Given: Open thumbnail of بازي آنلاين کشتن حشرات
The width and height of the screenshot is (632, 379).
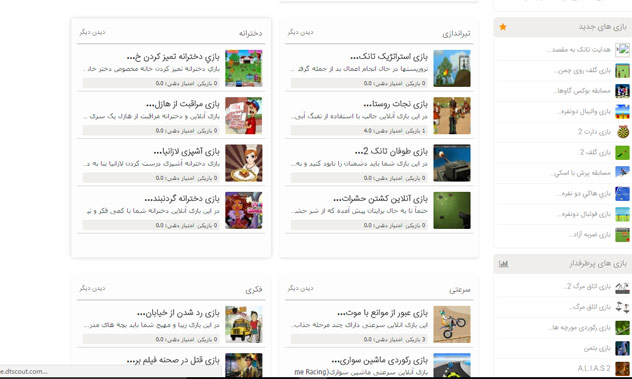Looking at the screenshot, I should coord(452,210).
